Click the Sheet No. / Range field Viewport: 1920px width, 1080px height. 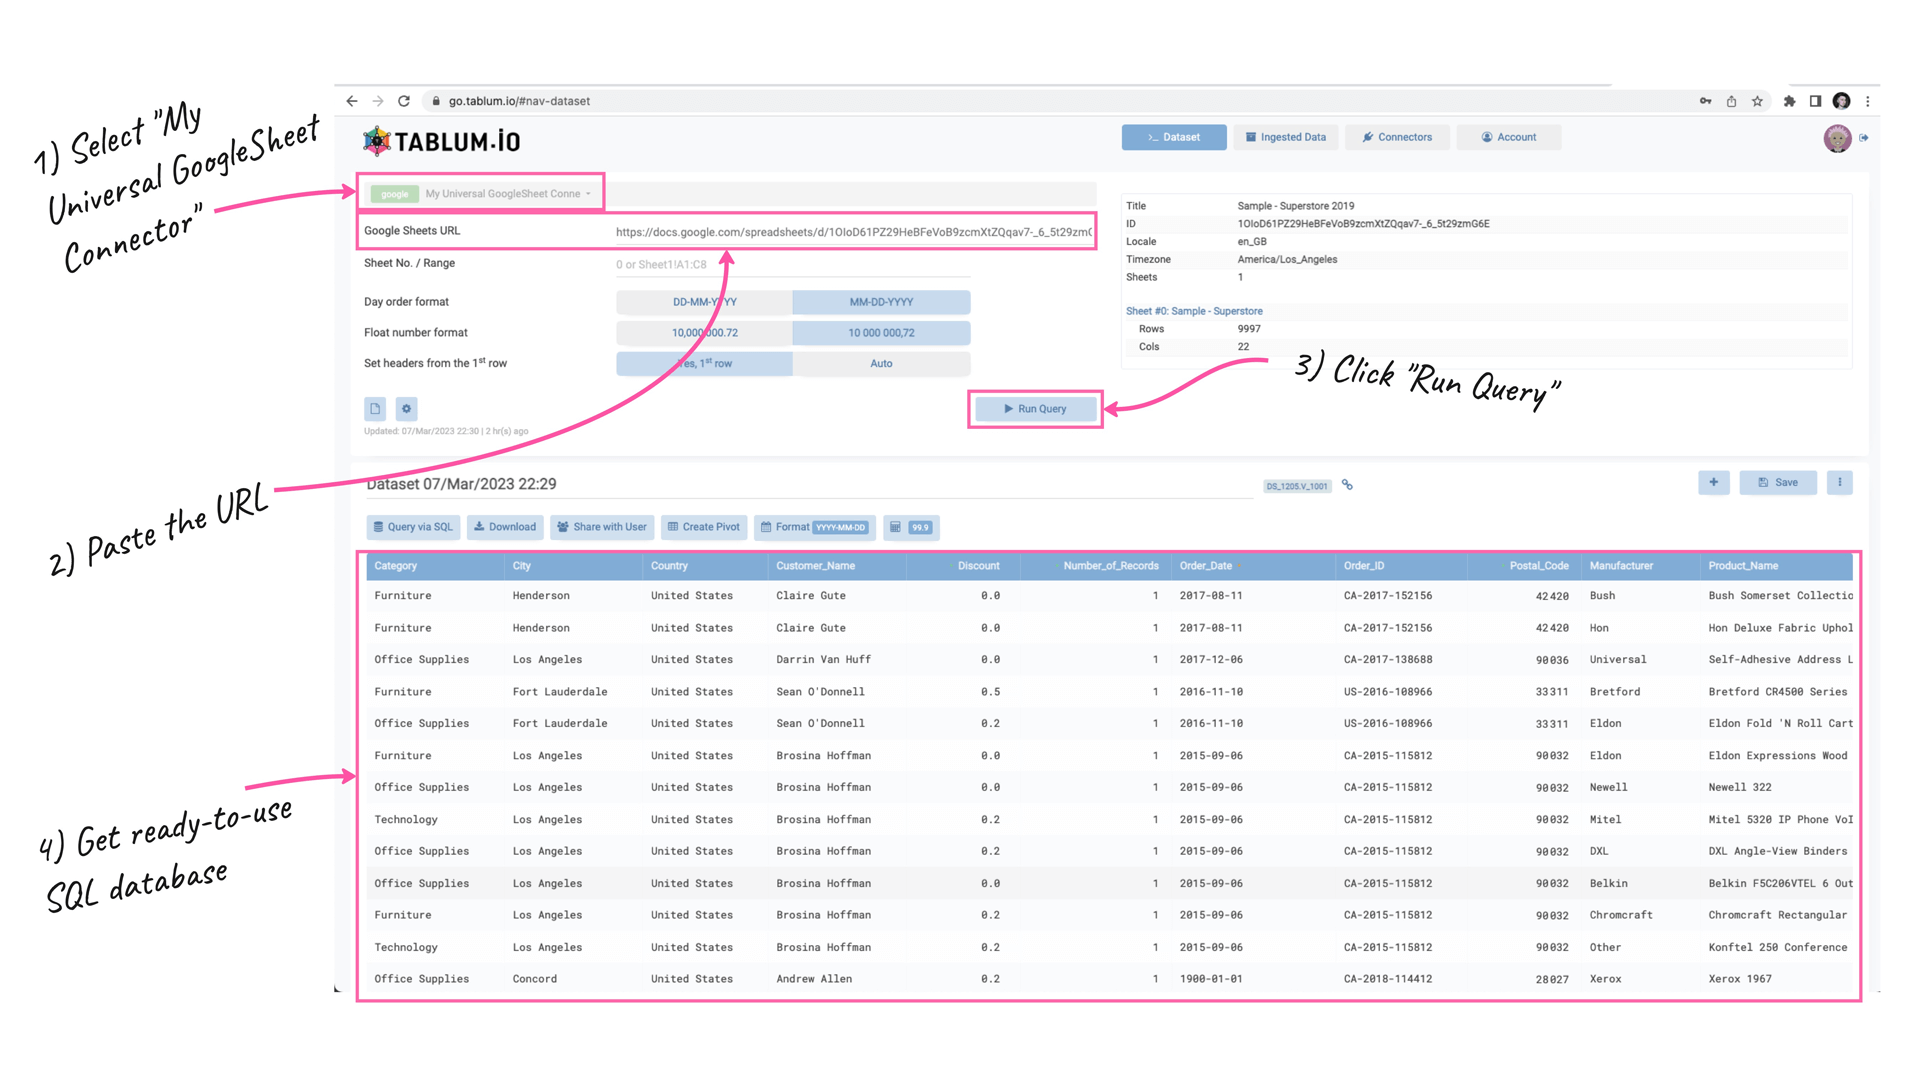[x=792, y=264]
